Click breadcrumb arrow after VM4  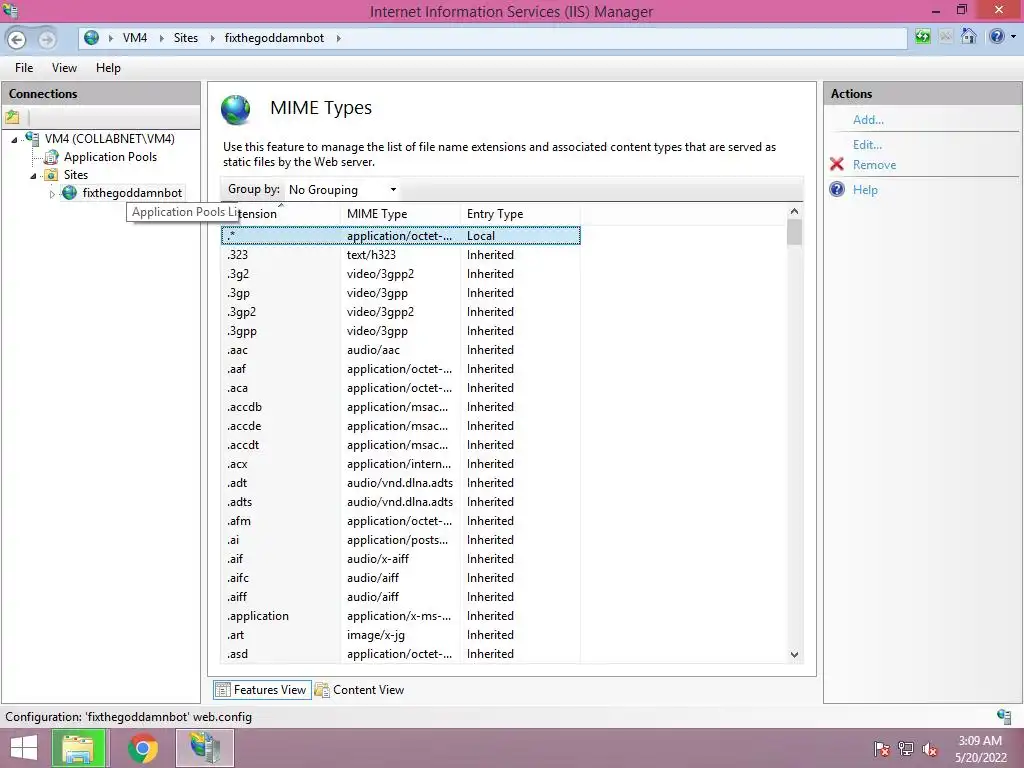click(x=162, y=38)
